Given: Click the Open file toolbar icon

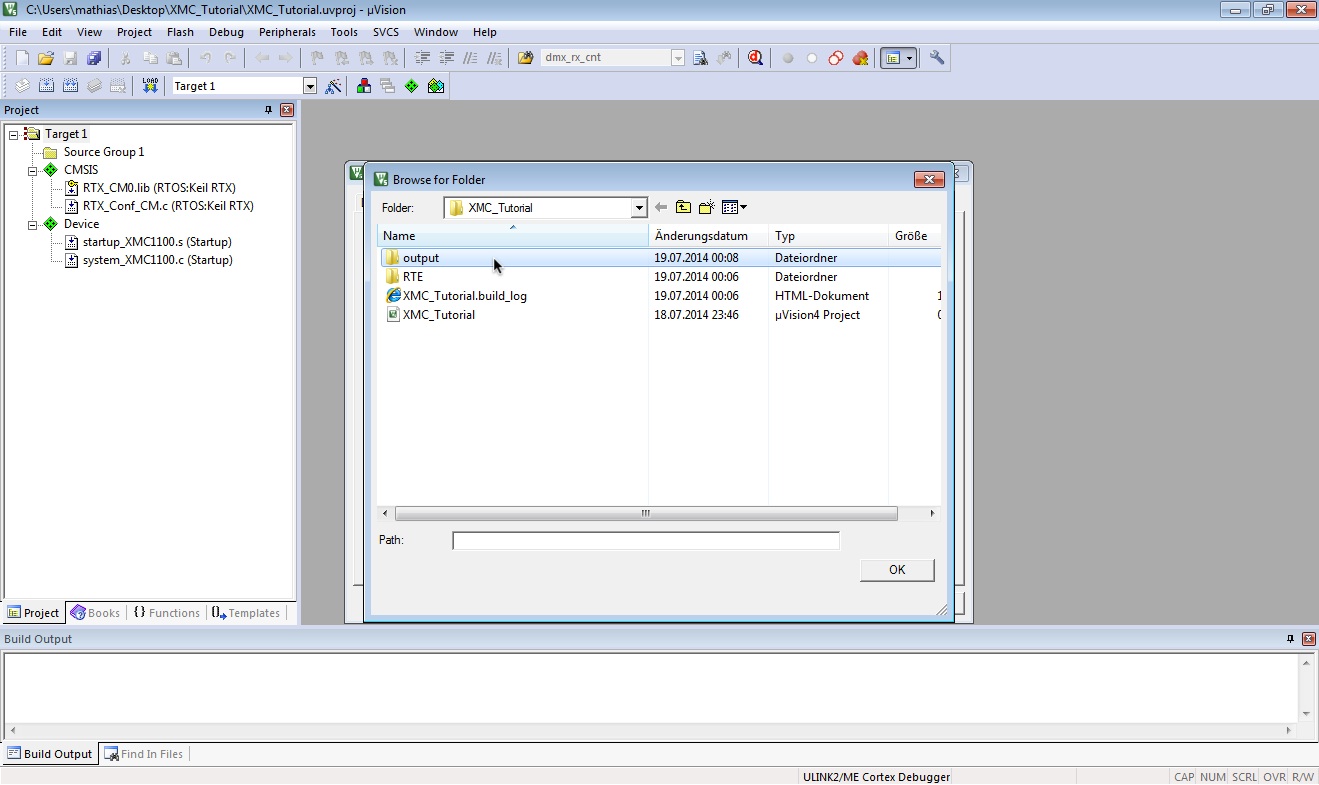Looking at the screenshot, I should pos(46,58).
